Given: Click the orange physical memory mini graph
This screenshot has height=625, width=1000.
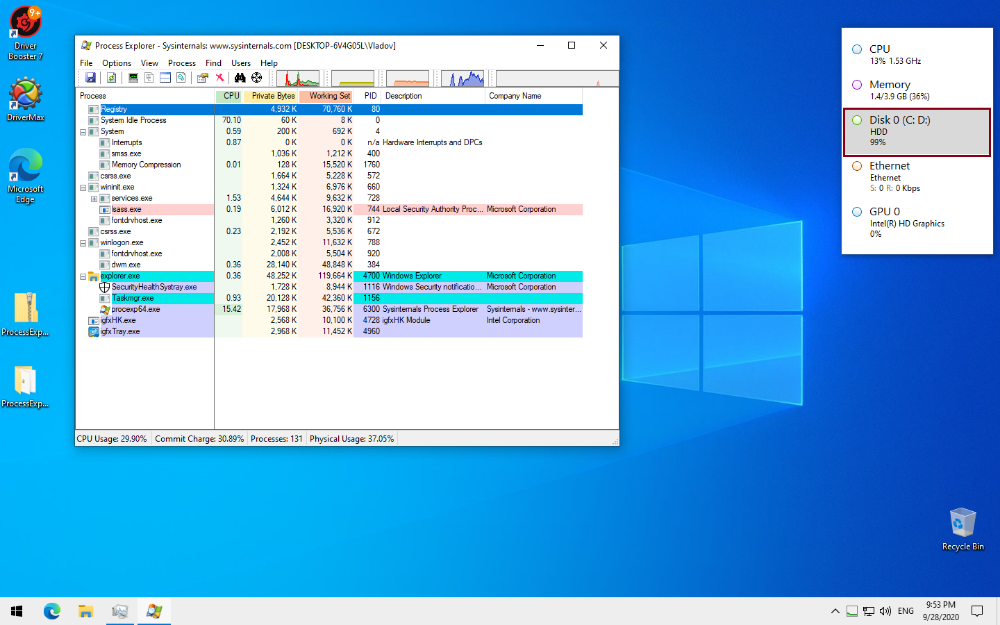Looking at the screenshot, I should 408,78.
